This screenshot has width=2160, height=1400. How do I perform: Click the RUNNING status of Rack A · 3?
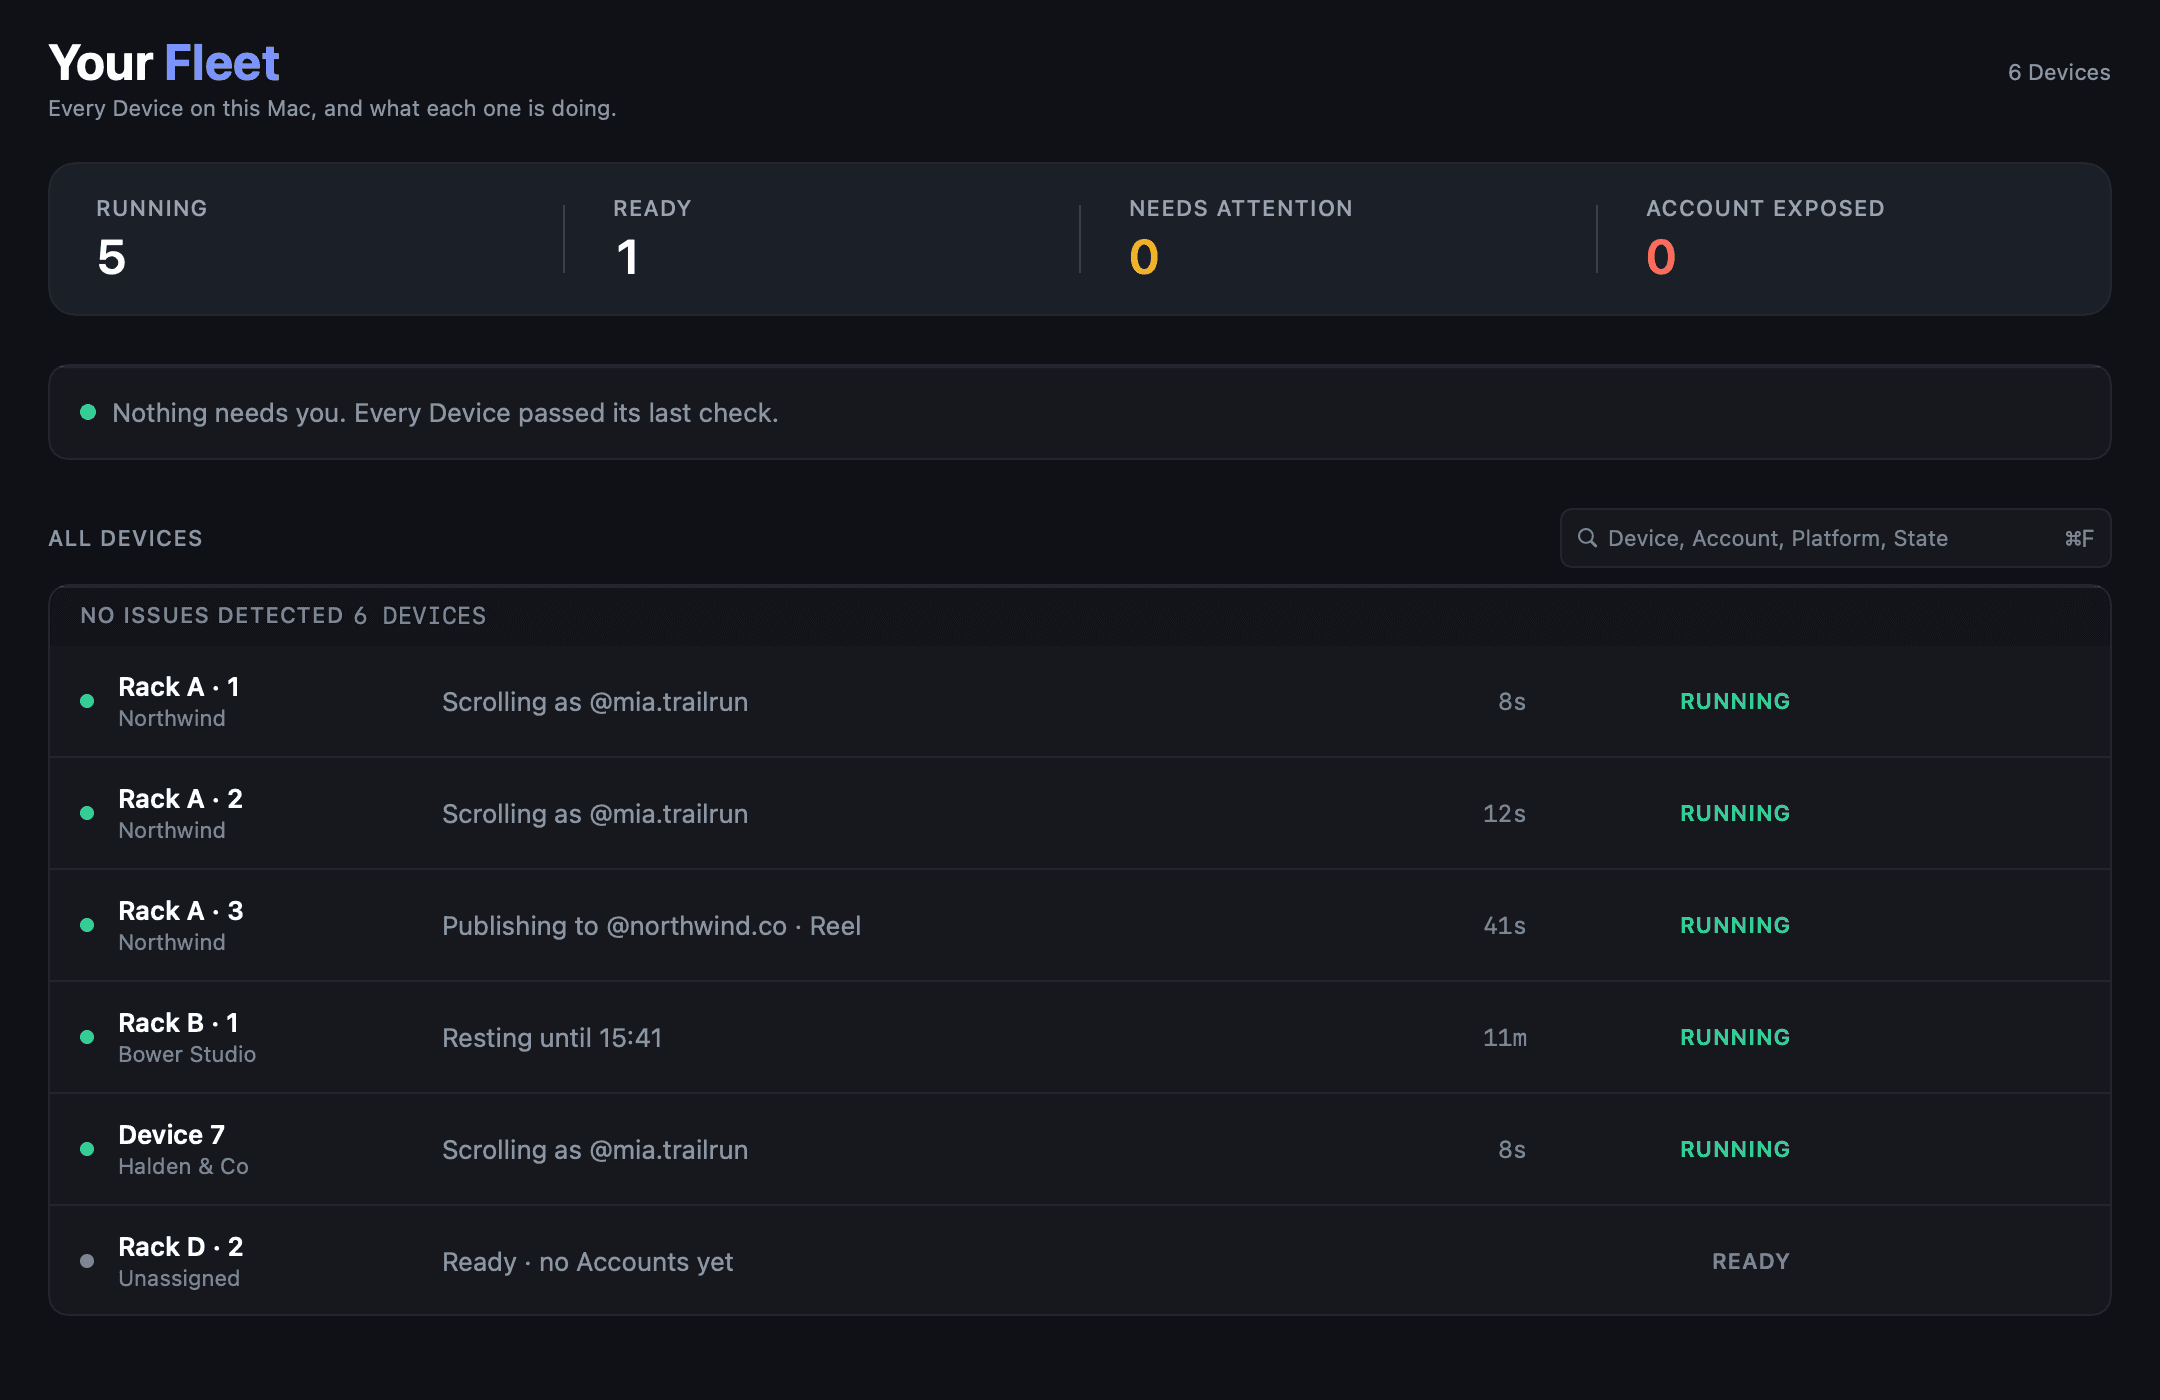1735,925
